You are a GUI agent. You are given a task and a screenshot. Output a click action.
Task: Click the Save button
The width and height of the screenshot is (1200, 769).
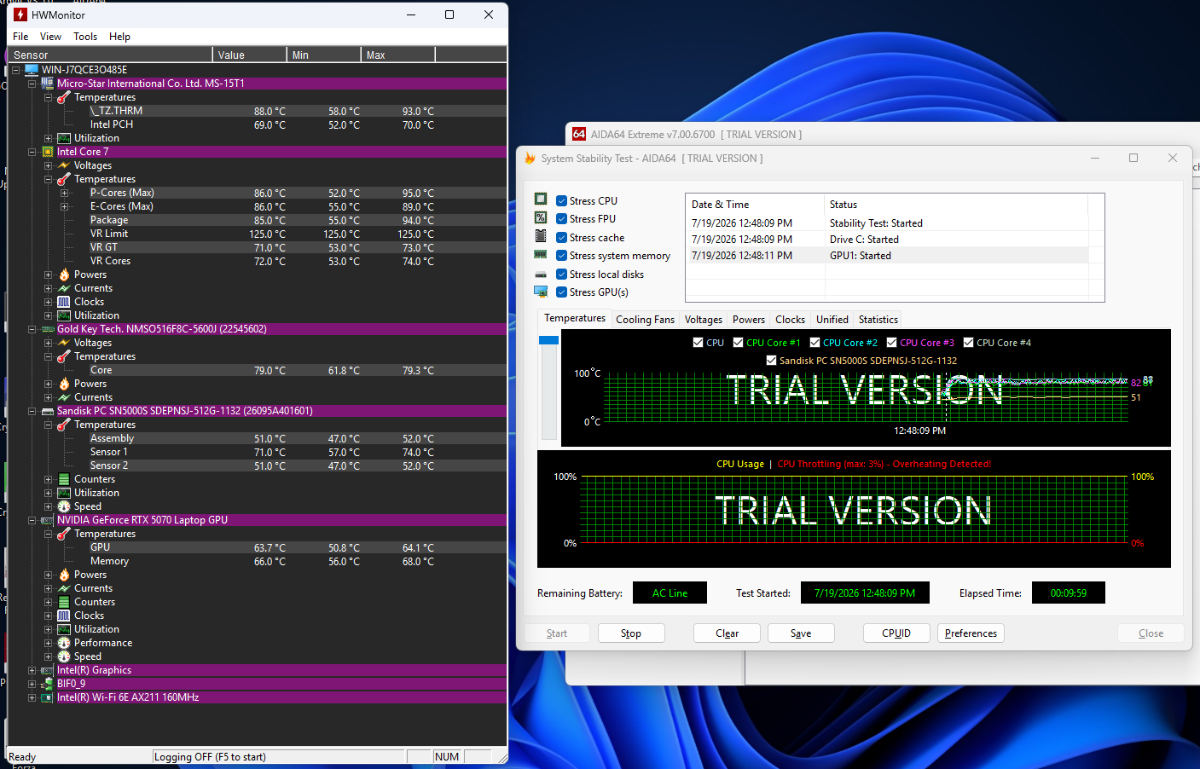[801, 633]
